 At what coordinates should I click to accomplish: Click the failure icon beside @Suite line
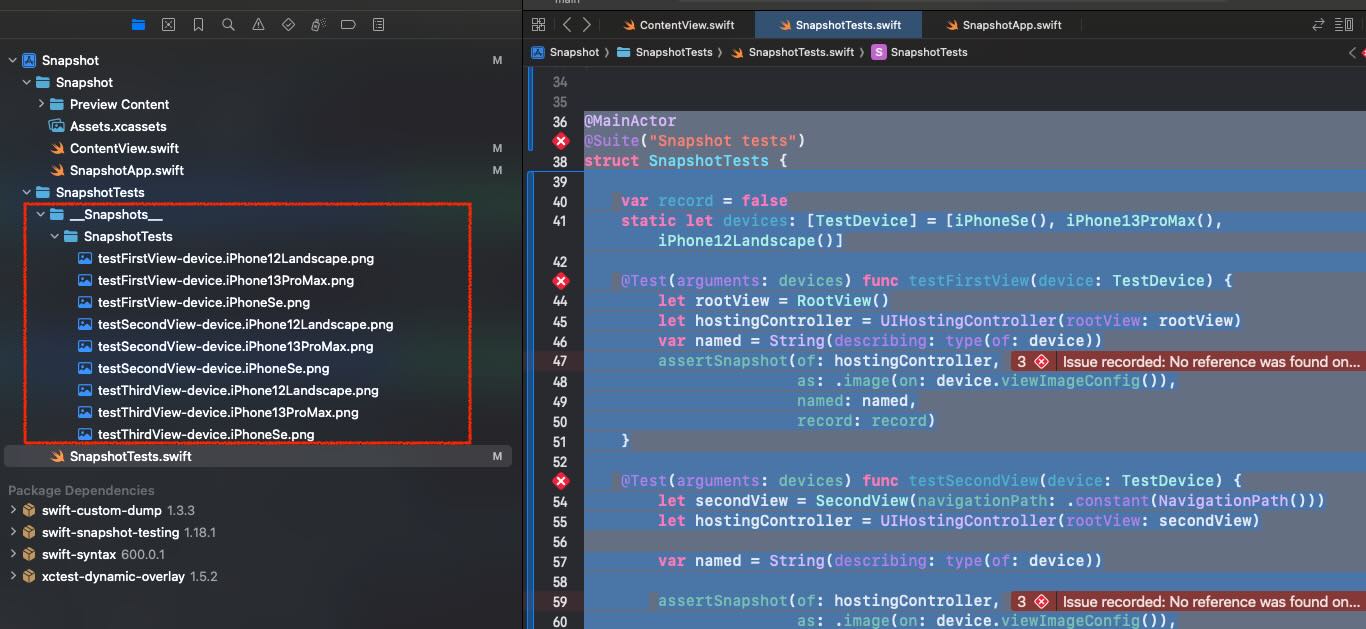560,141
